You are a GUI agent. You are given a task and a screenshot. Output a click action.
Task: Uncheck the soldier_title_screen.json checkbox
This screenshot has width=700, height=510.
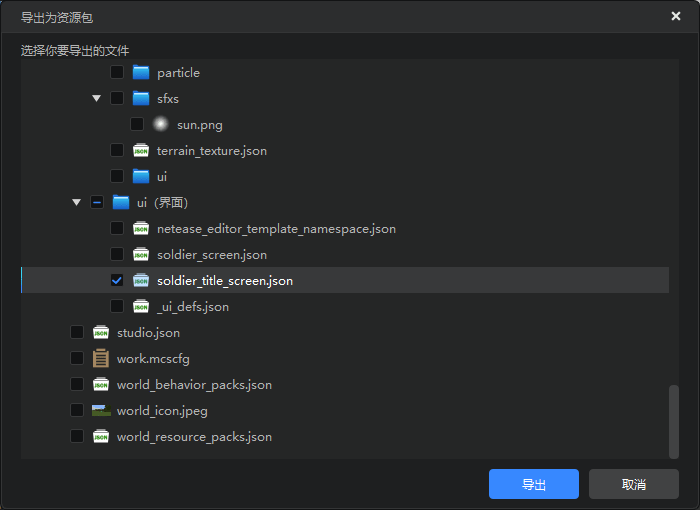117,280
